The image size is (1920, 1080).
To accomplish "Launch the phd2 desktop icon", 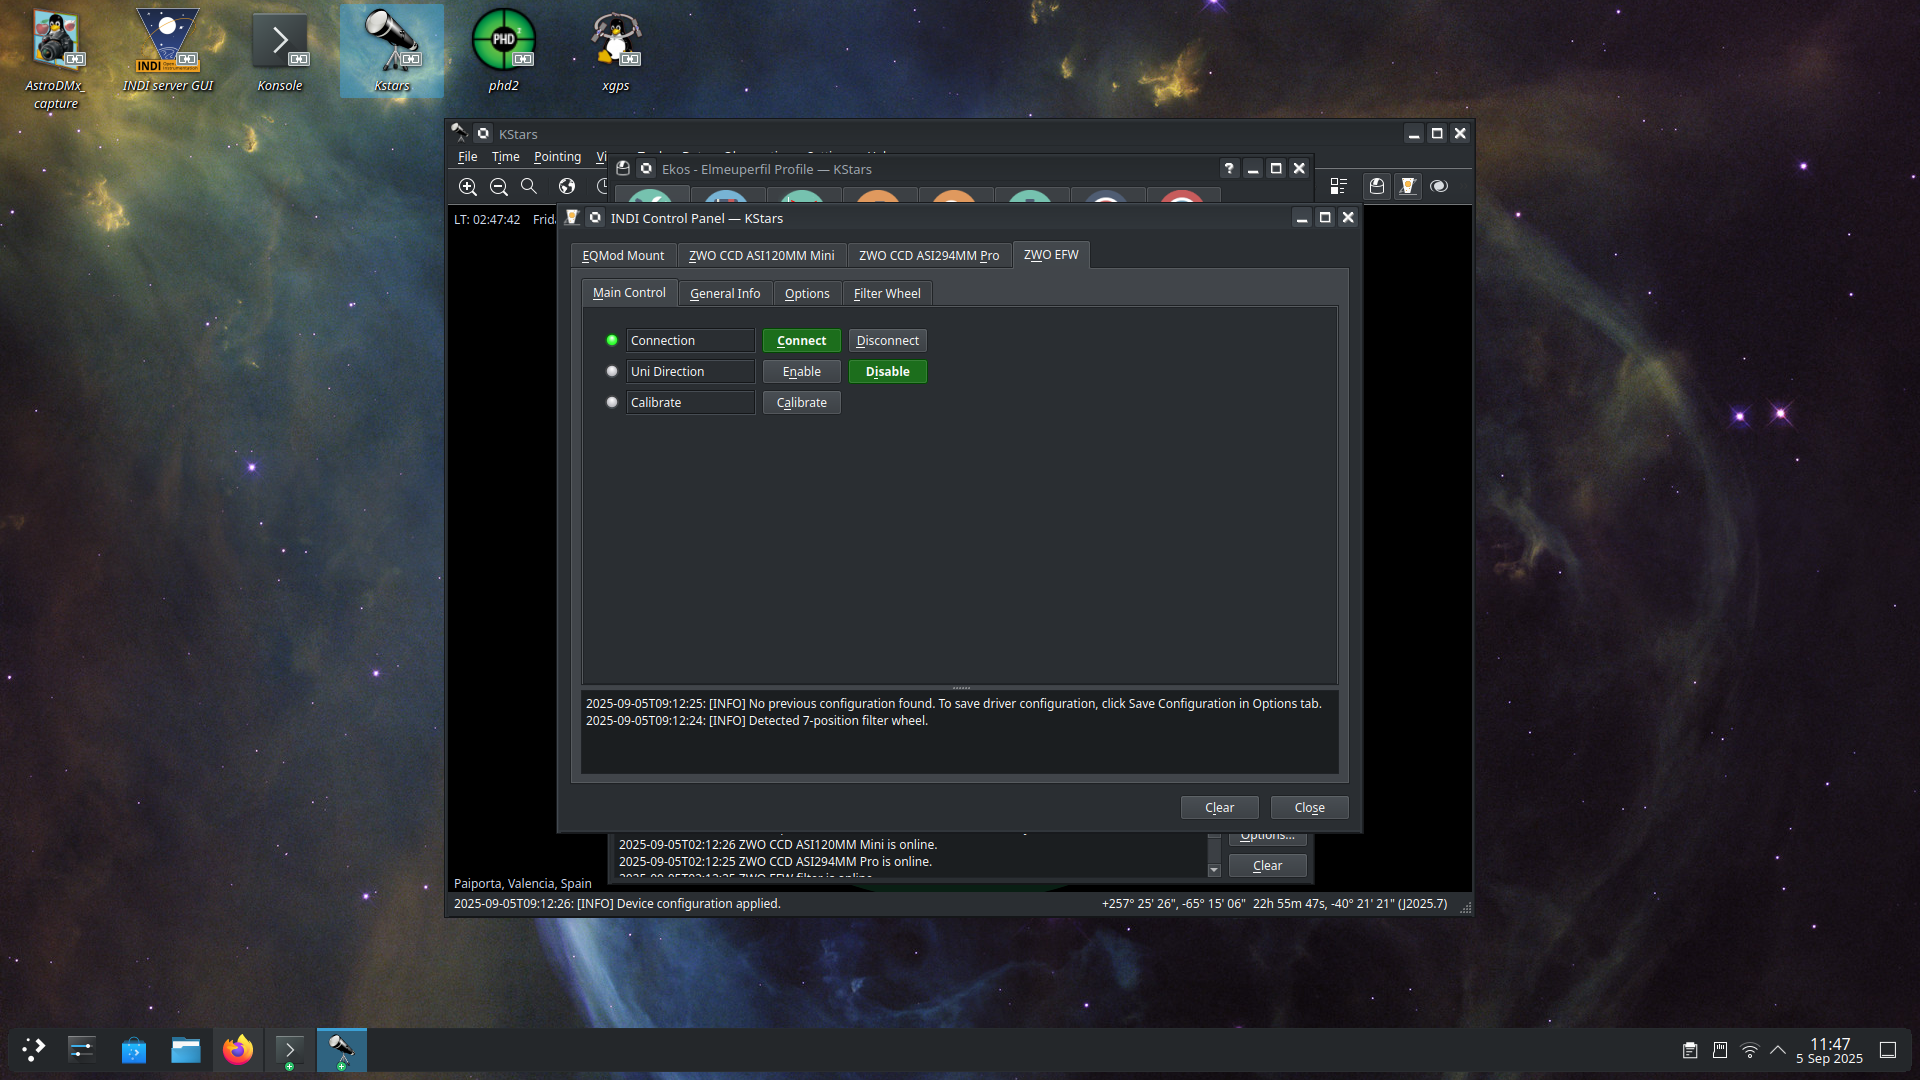I will [x=504, y=50].
